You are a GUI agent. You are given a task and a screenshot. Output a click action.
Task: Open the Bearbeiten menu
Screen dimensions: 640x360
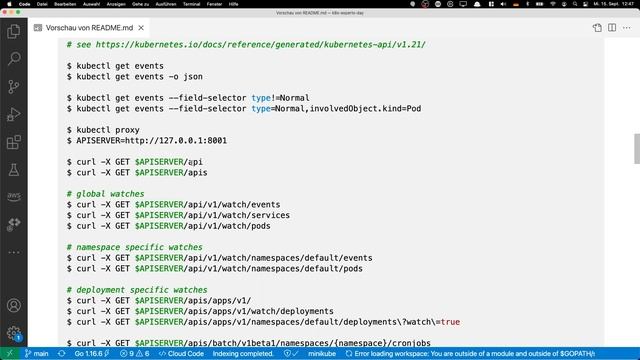(x=65, y=4)
